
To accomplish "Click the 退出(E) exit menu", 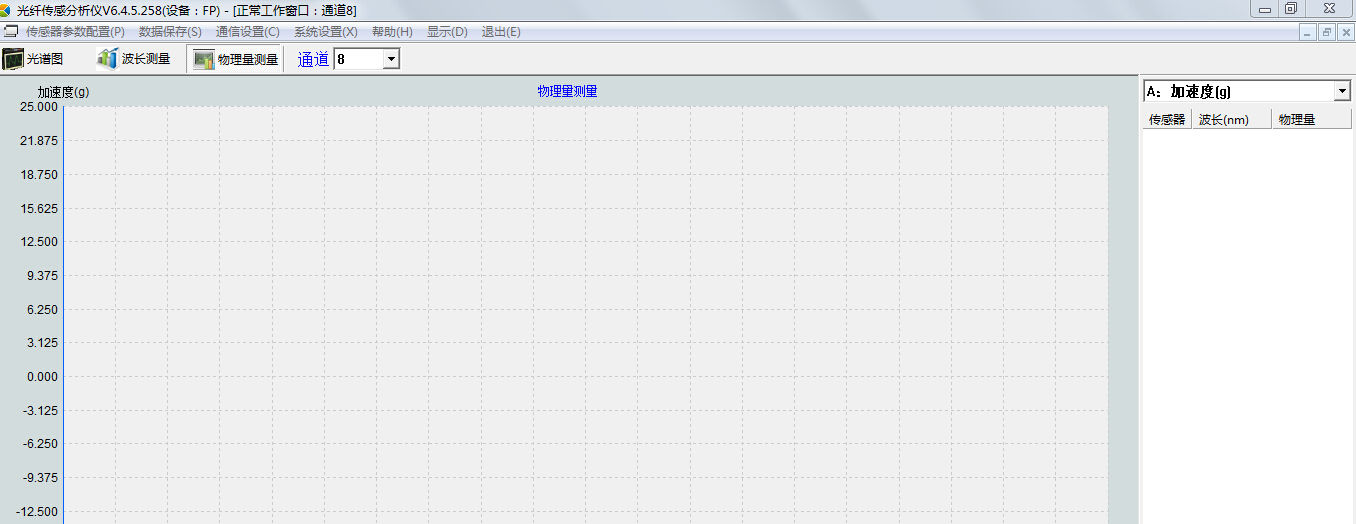I will [x=501, y=32].
